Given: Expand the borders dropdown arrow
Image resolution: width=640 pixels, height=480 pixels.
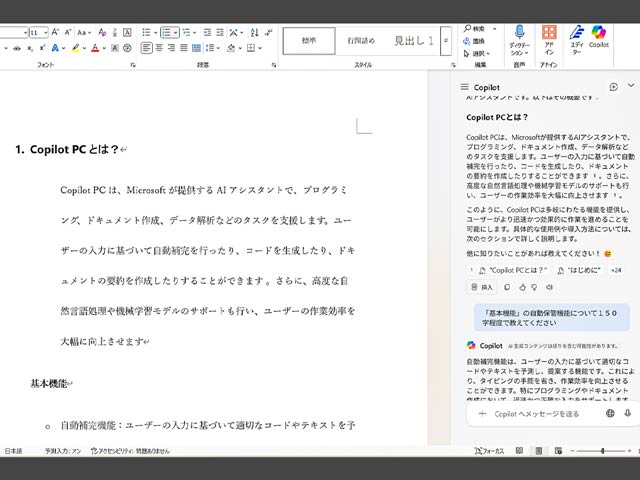Looking at the screenshot, I should (260, 48).
